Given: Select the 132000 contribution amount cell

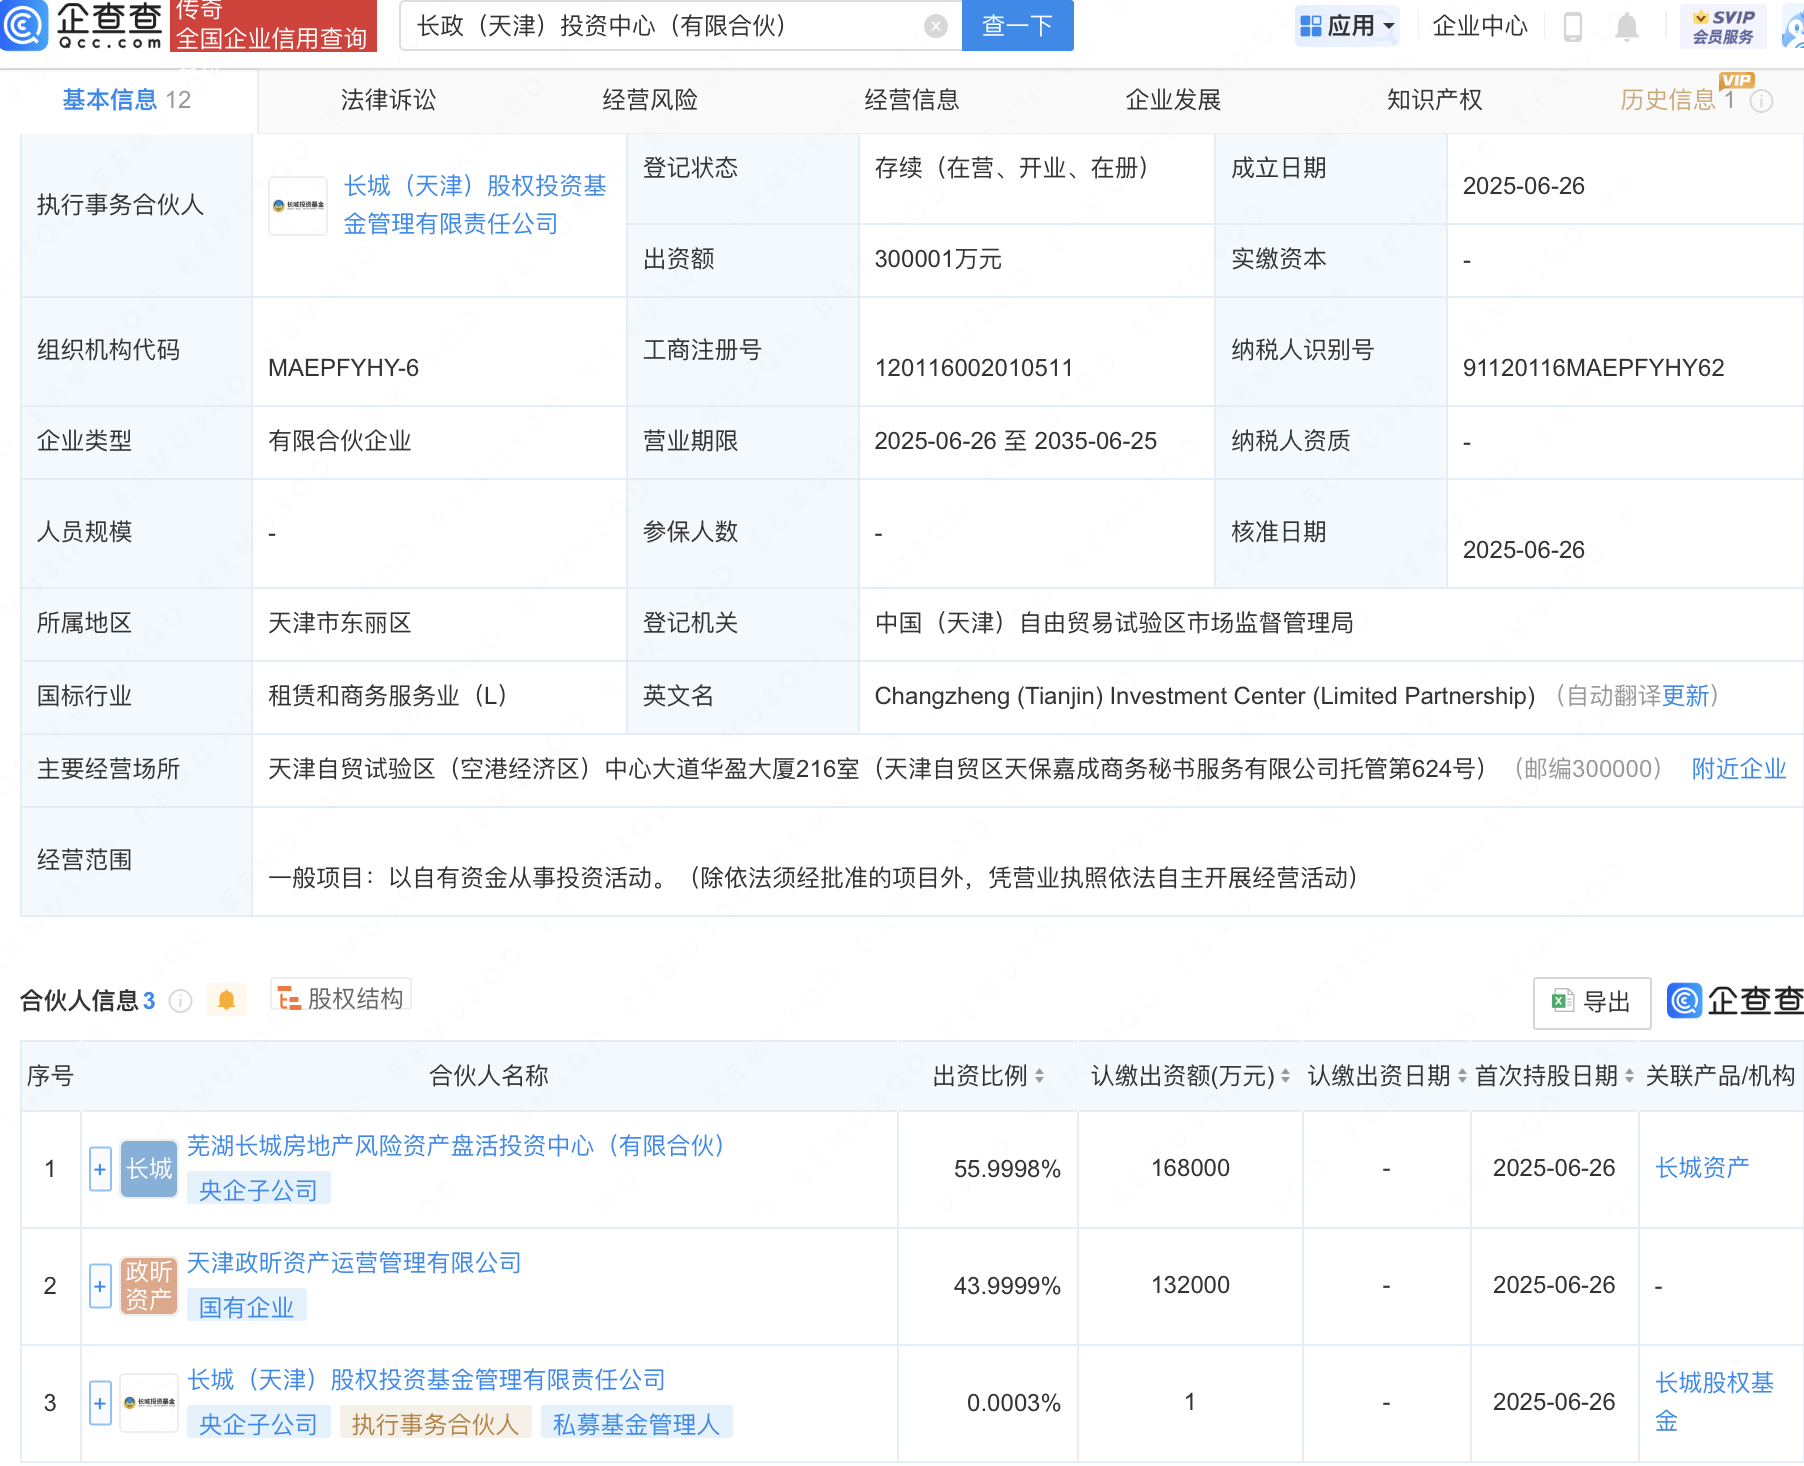Looking at the screenshot, I should click(x=1190, y=1285).
